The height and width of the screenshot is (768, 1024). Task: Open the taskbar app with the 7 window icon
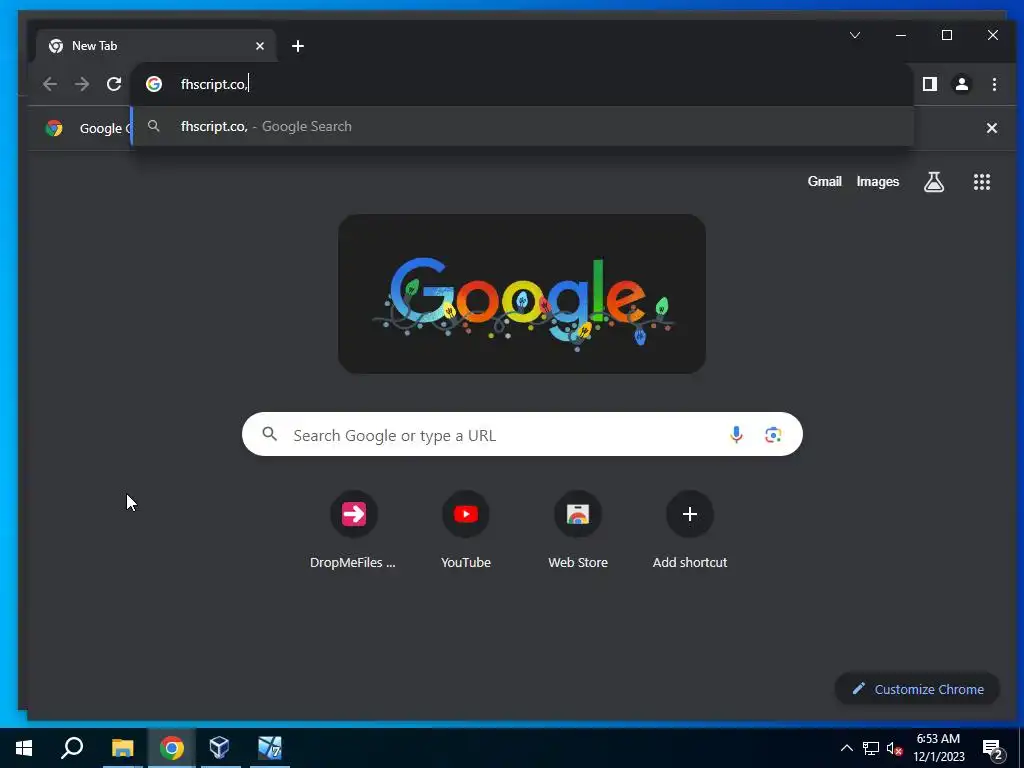(x=269, y=748)
